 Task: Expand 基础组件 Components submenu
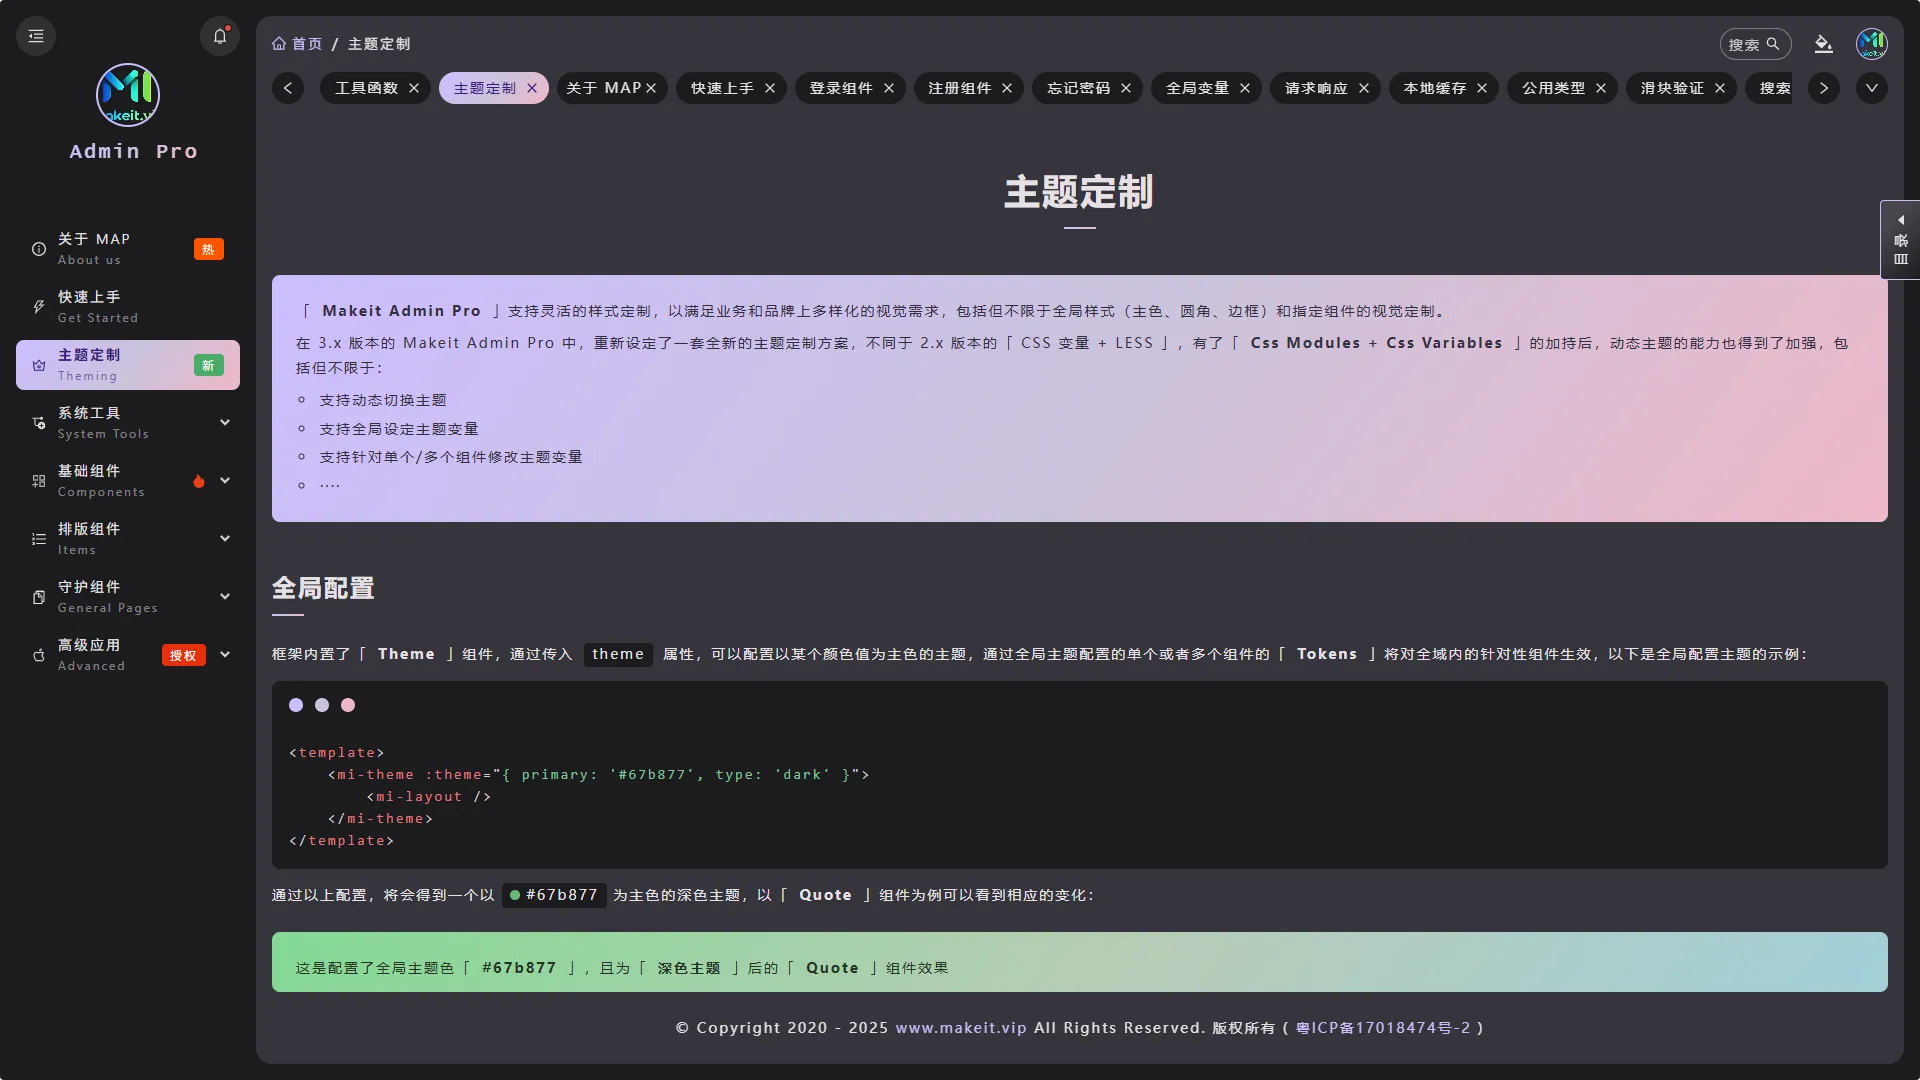click(x=128, y=481)
